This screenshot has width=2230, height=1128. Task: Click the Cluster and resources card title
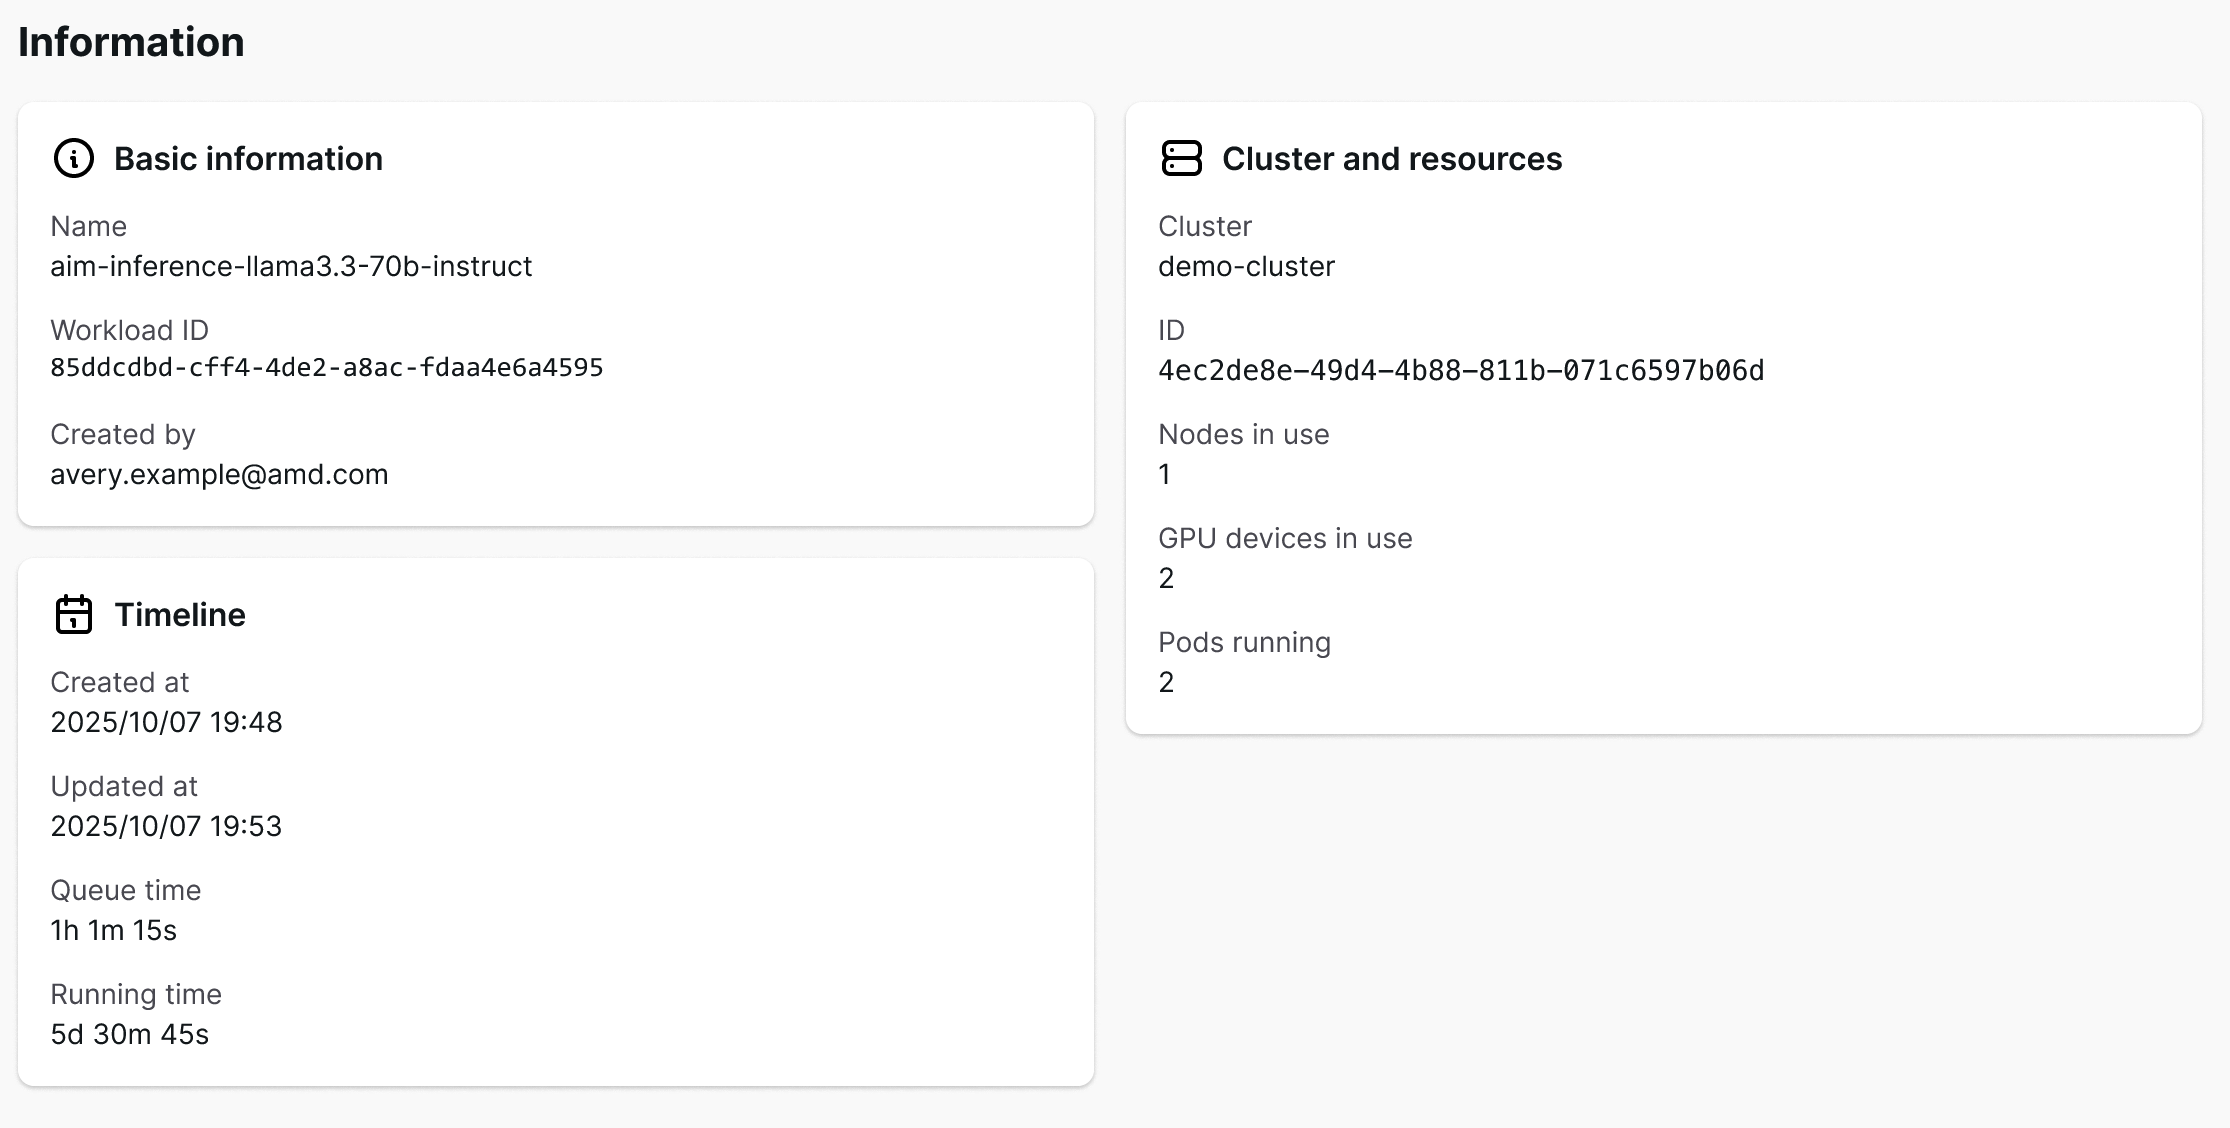pyautogui.click(x=1391, y=159)
